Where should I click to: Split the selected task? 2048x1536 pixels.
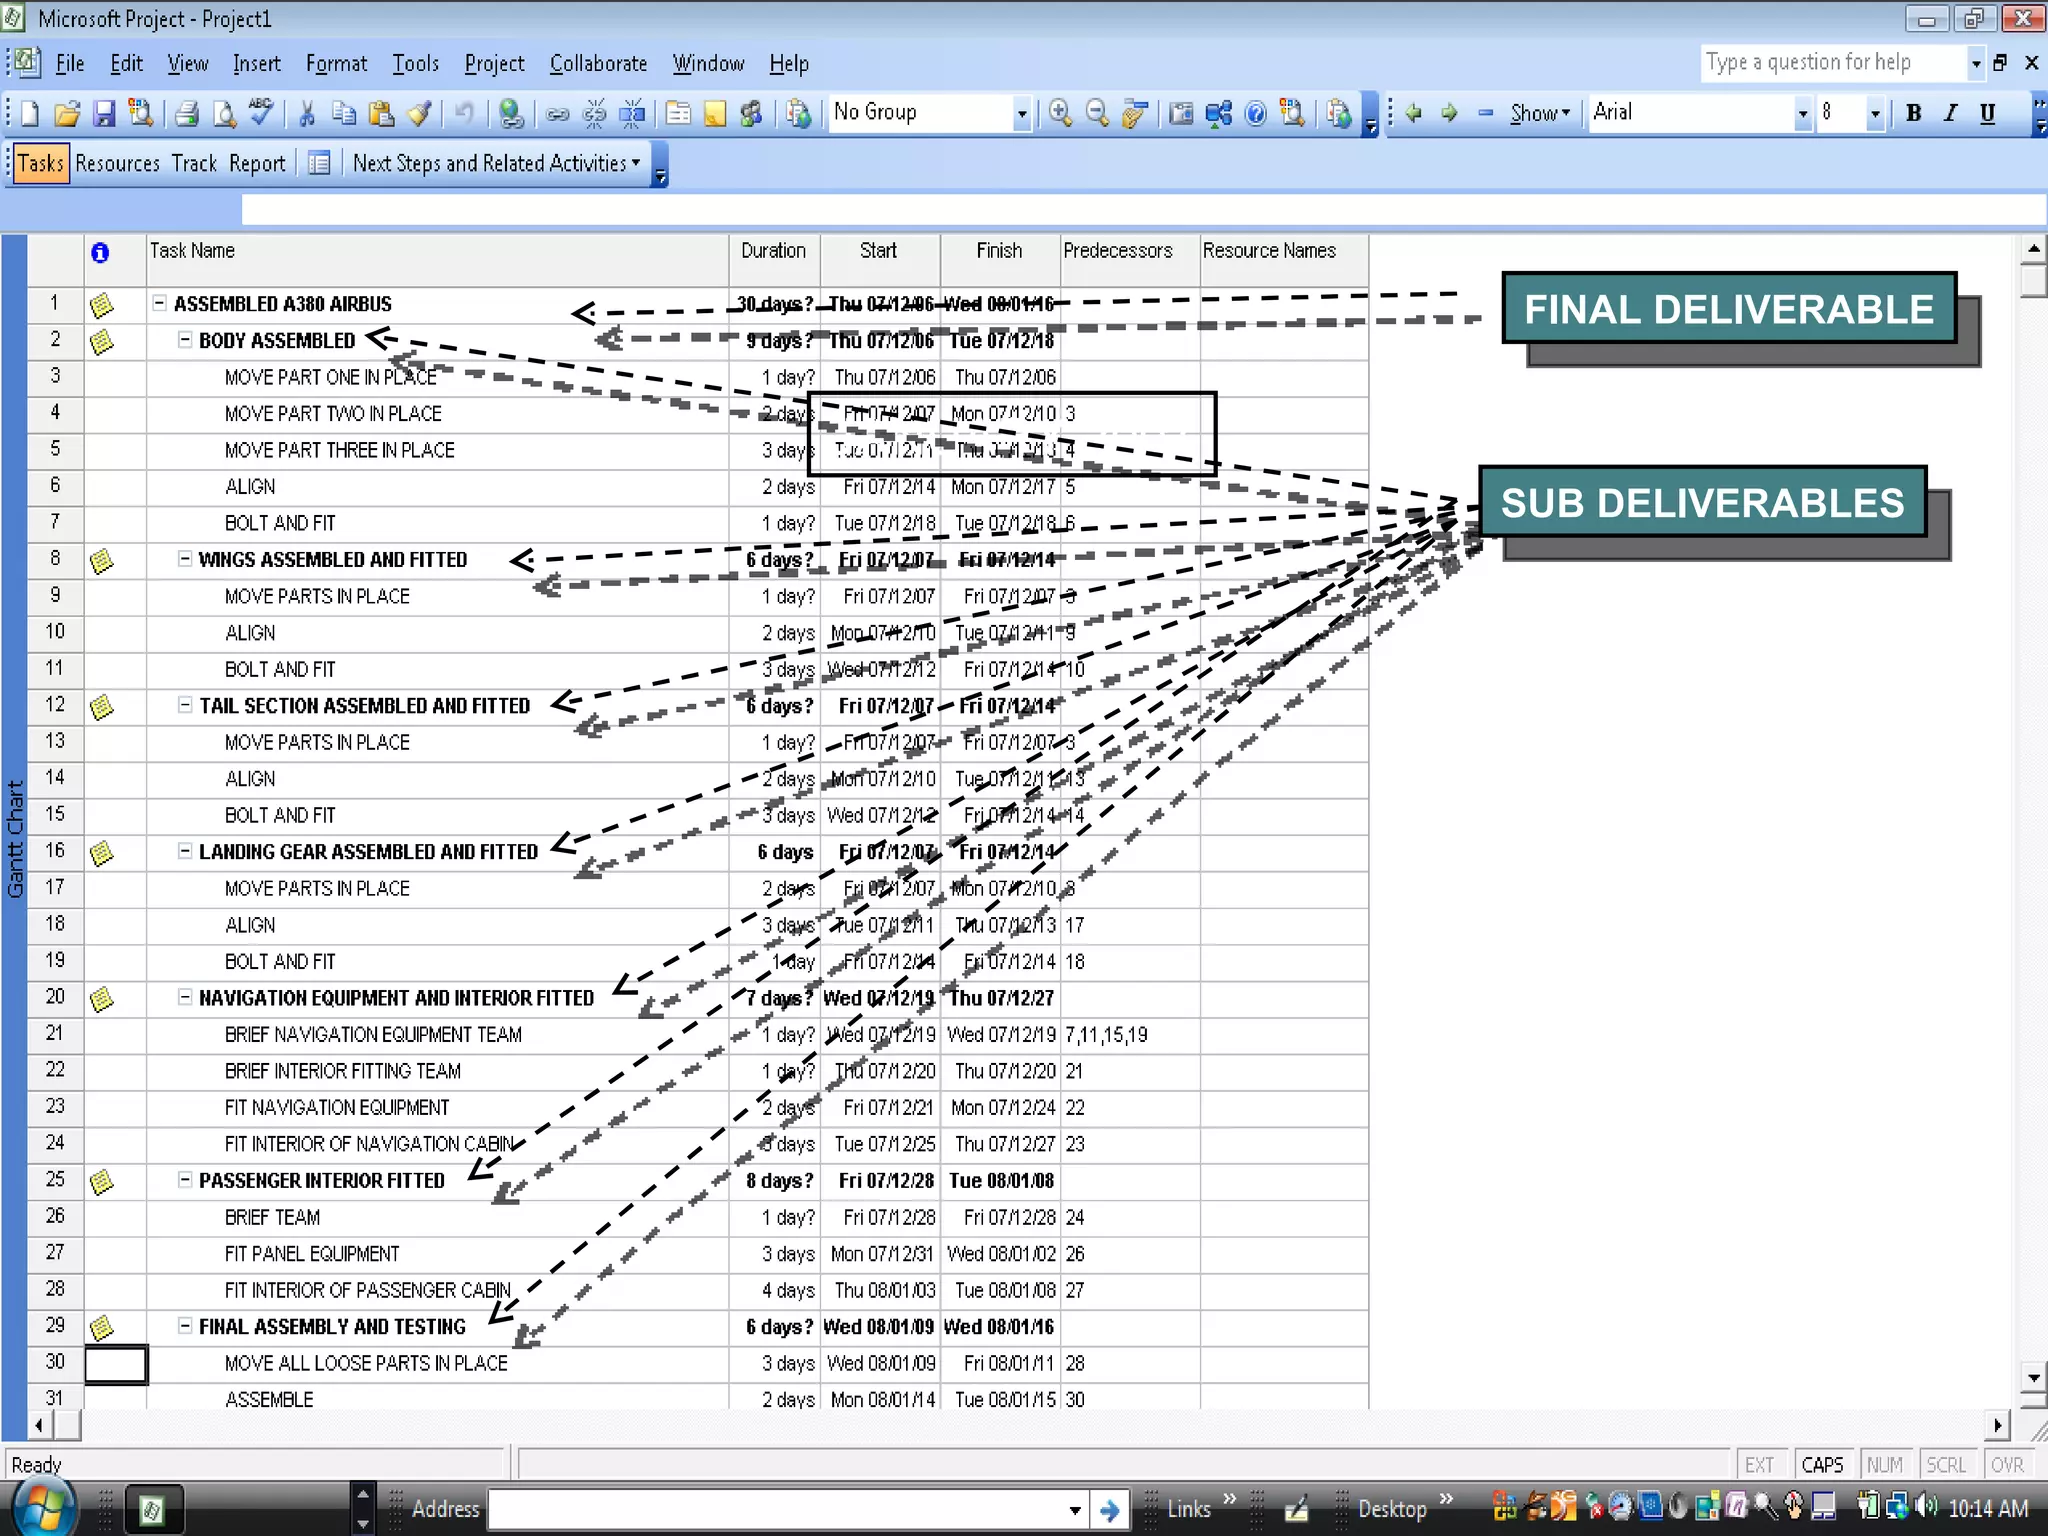[x=632, y=114]
